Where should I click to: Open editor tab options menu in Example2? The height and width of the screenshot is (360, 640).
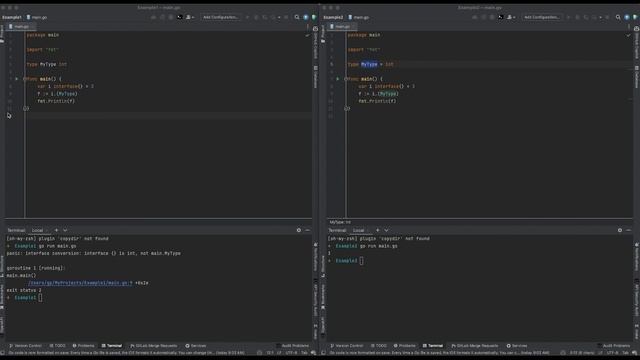coord(629,27)
